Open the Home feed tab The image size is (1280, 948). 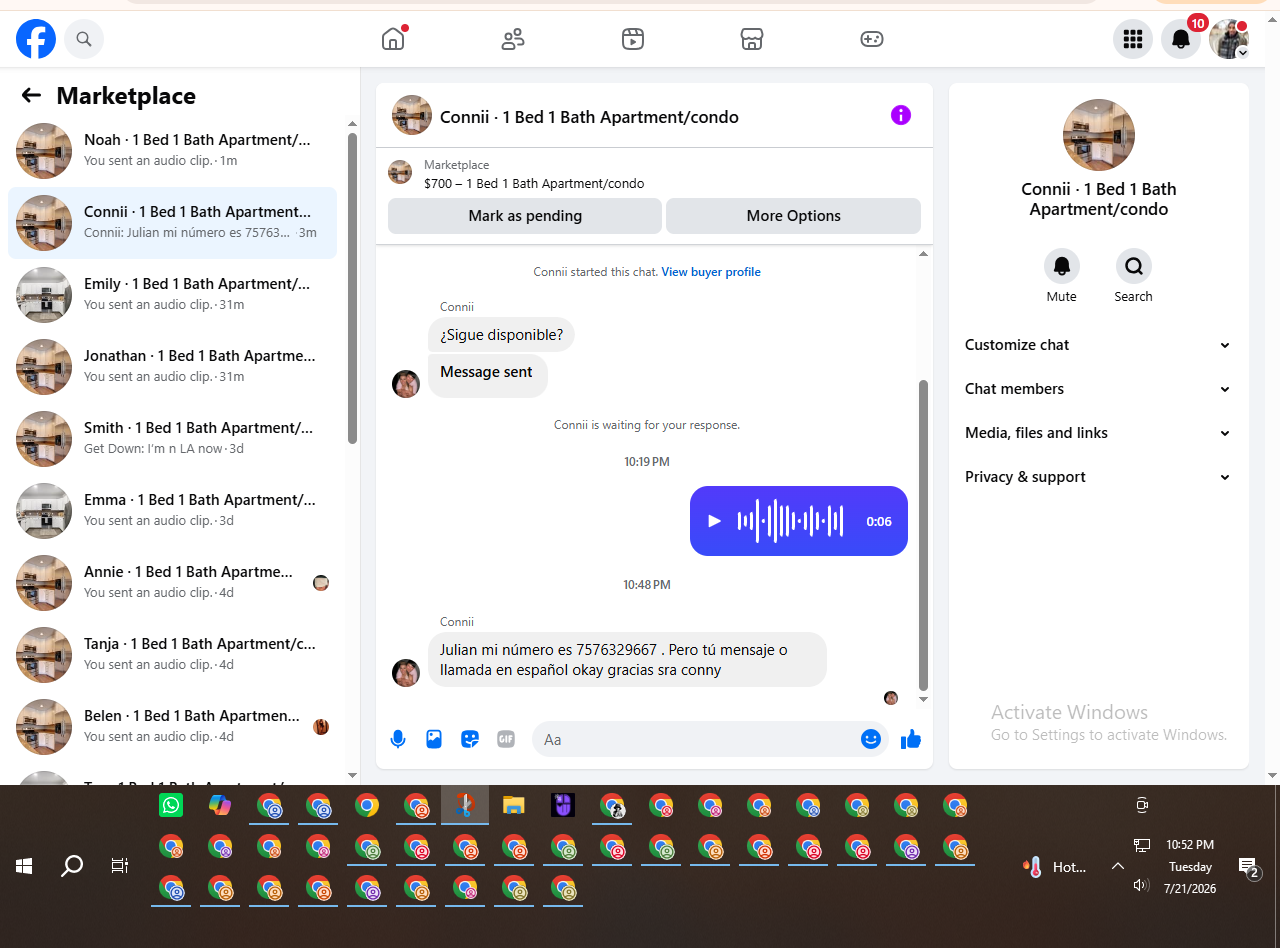[393, 39]
